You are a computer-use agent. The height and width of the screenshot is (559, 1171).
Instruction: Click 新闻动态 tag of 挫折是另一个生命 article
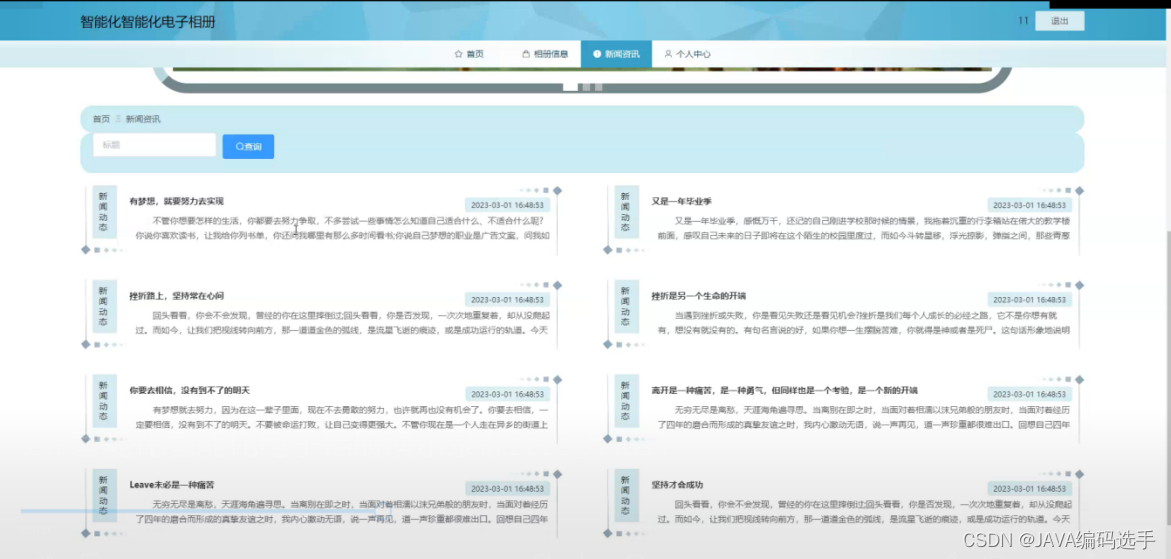pos(626,306)
